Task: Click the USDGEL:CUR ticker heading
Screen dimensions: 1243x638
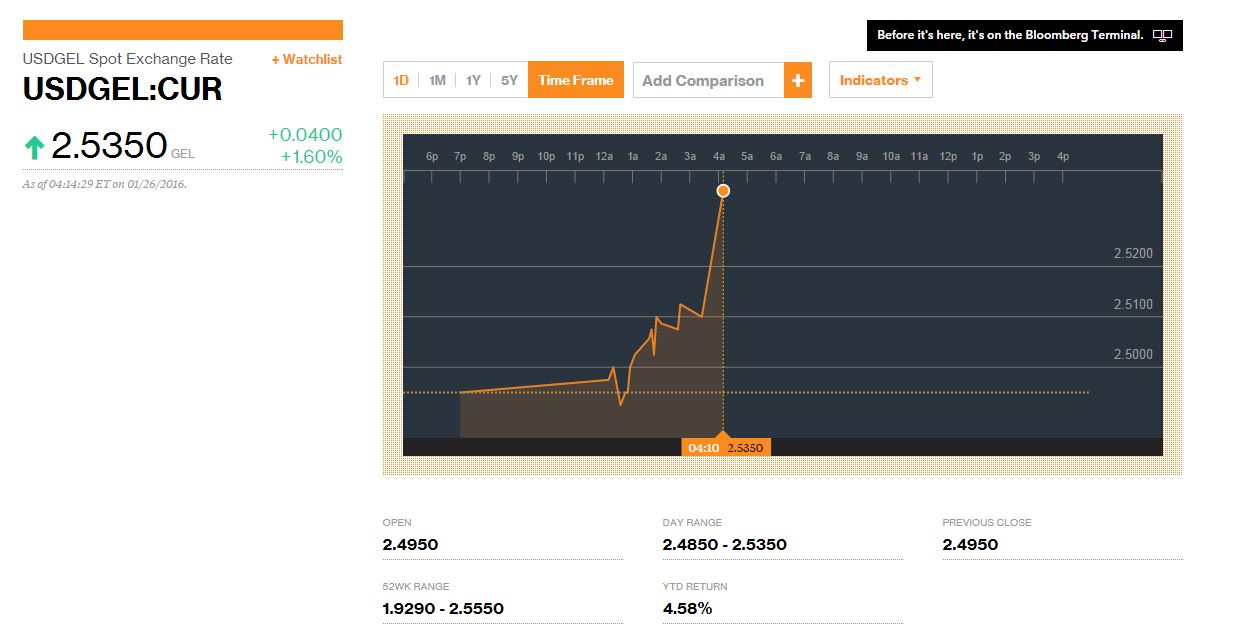Action: (122, 90)
